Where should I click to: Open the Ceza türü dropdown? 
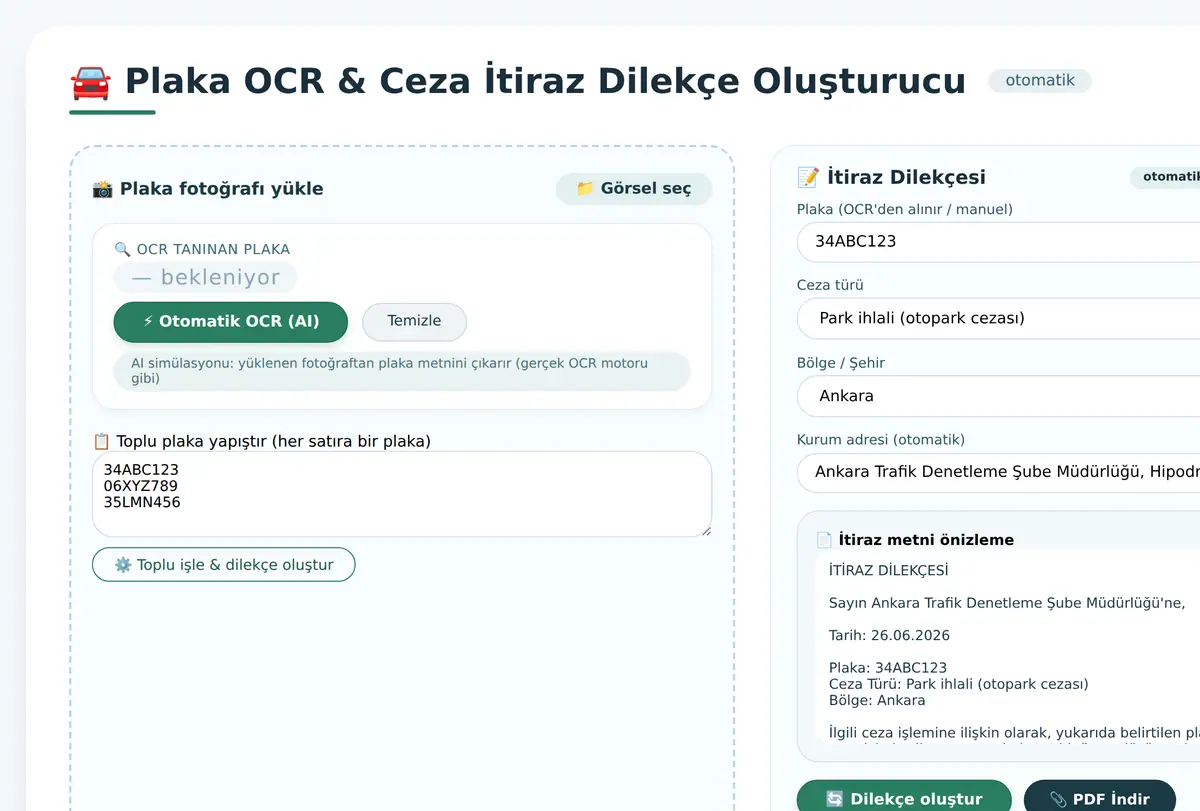tap(998, 318)
